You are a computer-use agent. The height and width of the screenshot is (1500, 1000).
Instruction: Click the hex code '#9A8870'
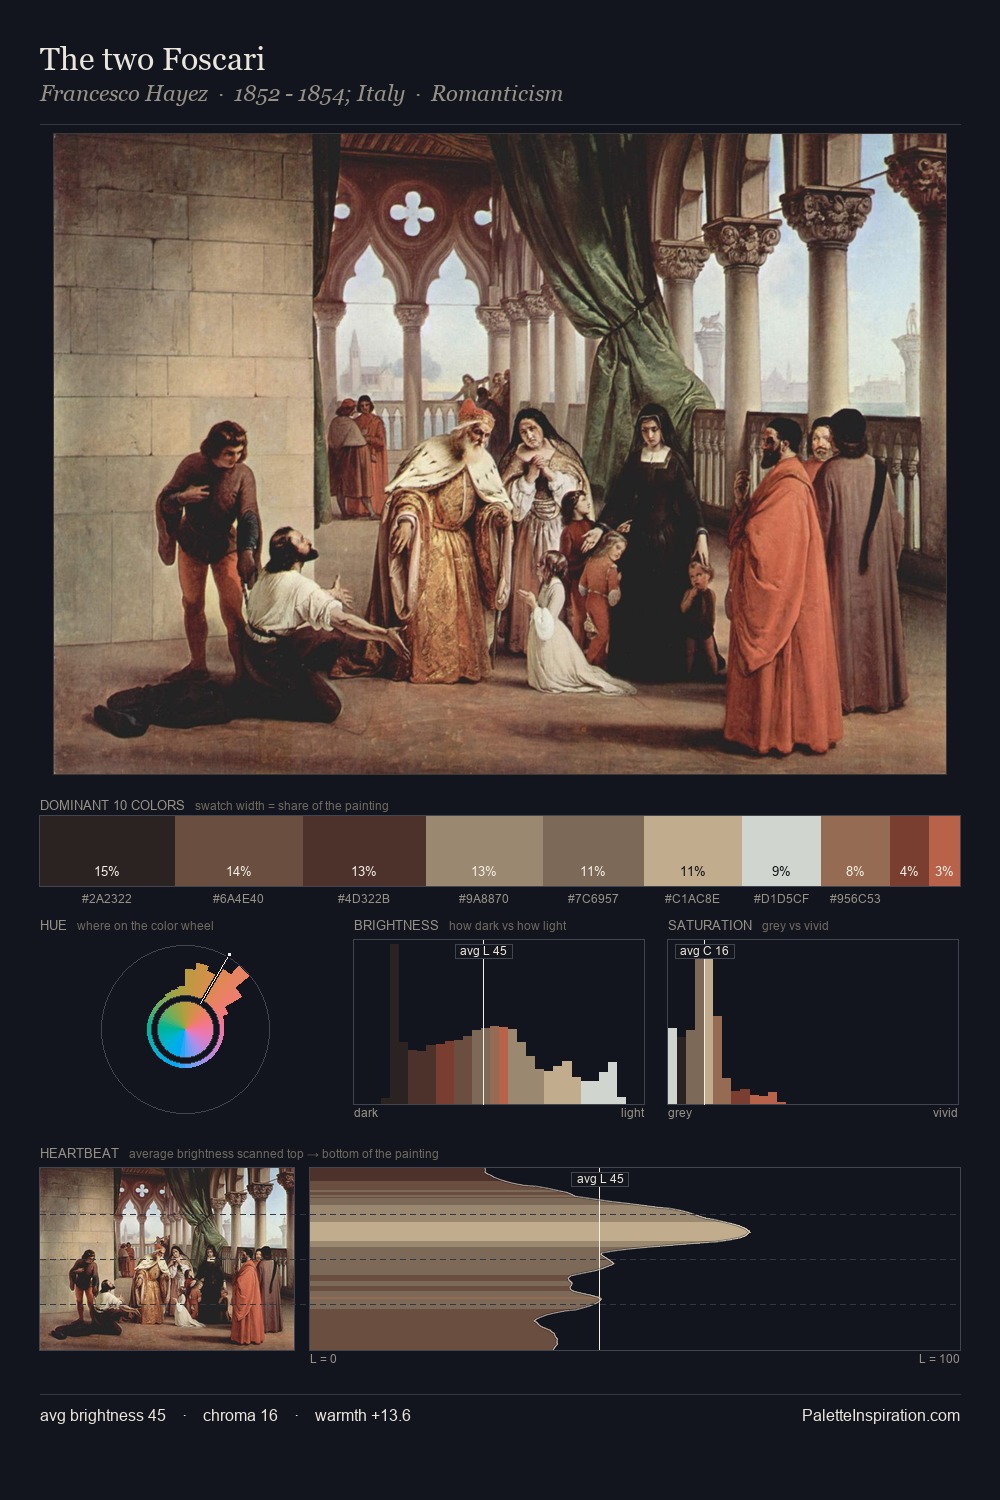click(484, 898)
